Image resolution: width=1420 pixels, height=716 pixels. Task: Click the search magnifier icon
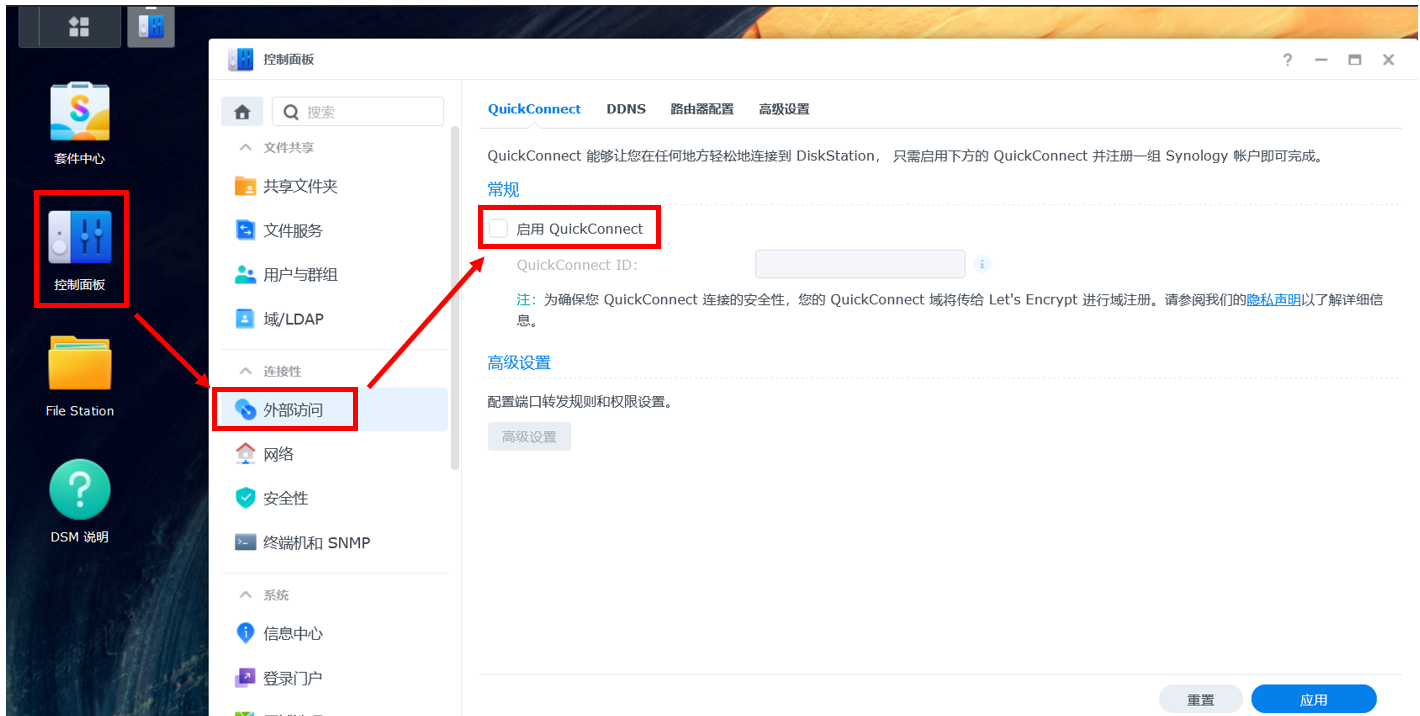(291, 112)
